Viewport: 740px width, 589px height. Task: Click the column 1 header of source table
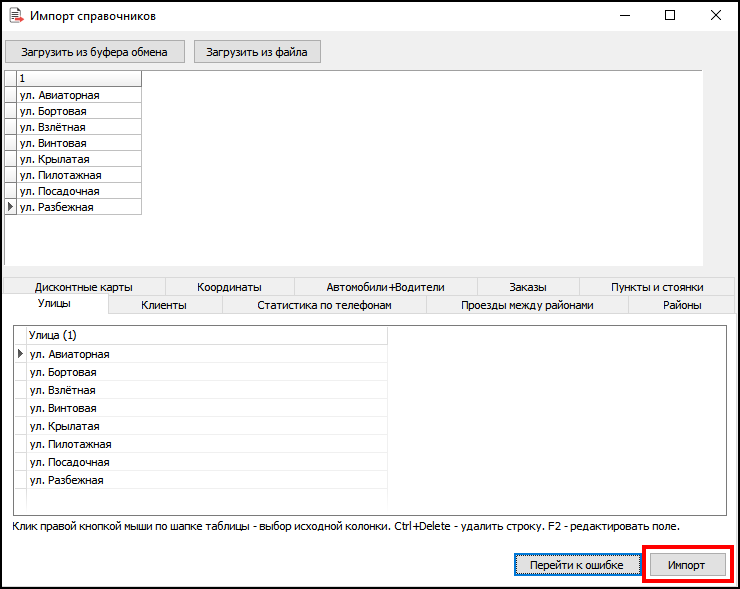tap(79, 78)
